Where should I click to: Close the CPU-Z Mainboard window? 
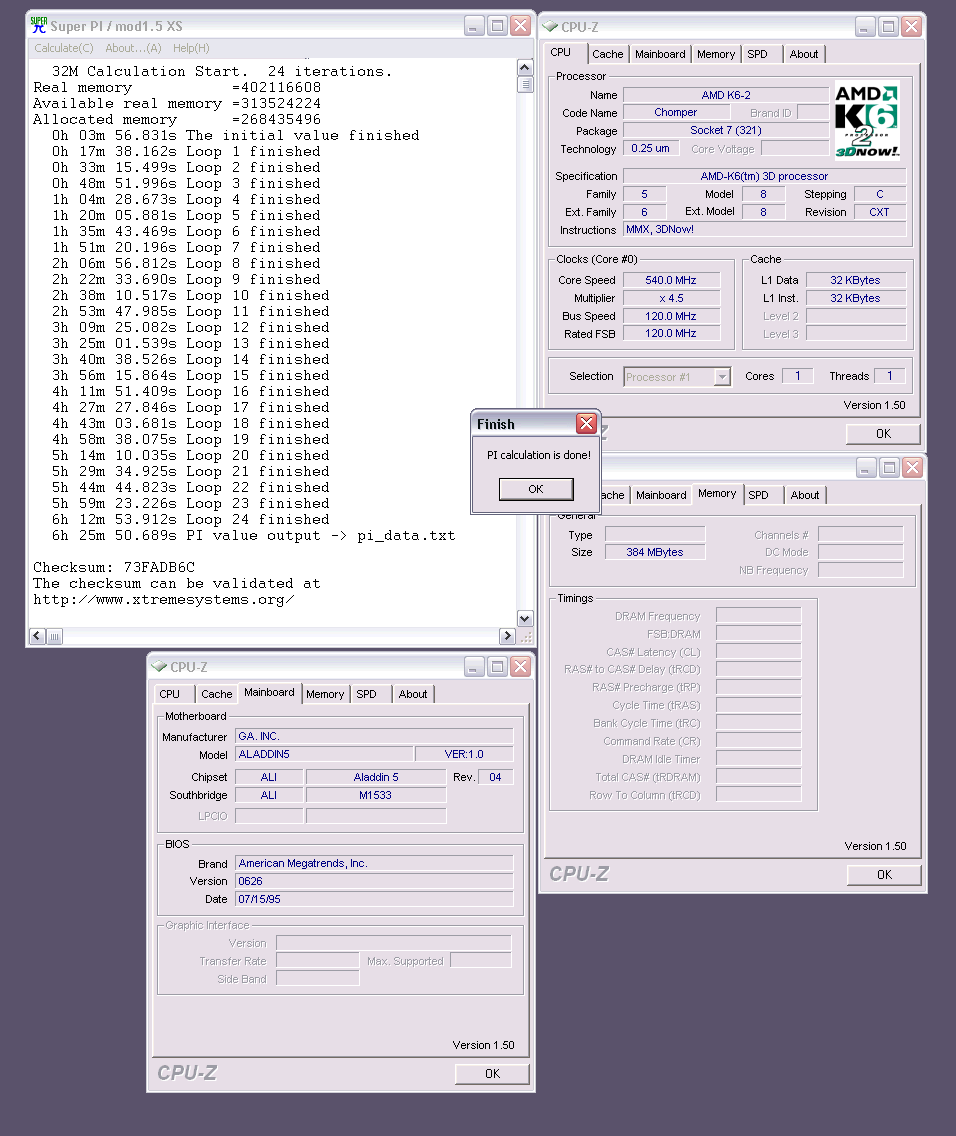(x=521, y=667)
